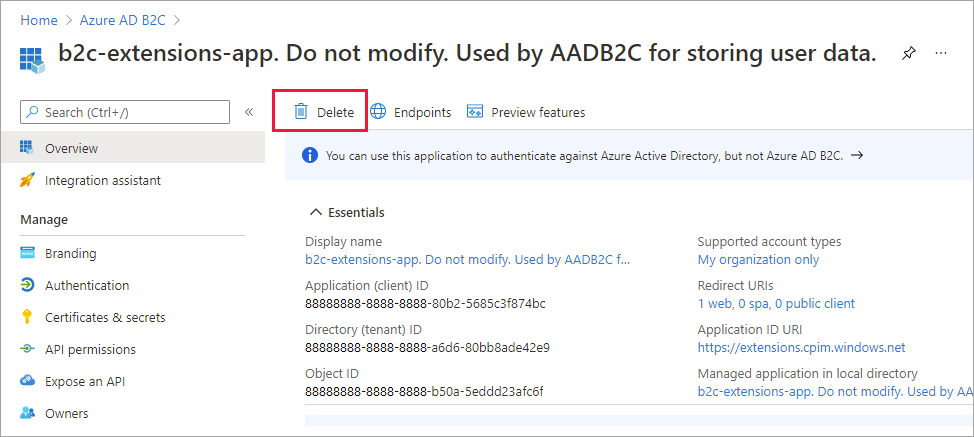Collapse the sidebar with double chevron
974x437 pixels.
pyautogui.click(x=249, y=112)
